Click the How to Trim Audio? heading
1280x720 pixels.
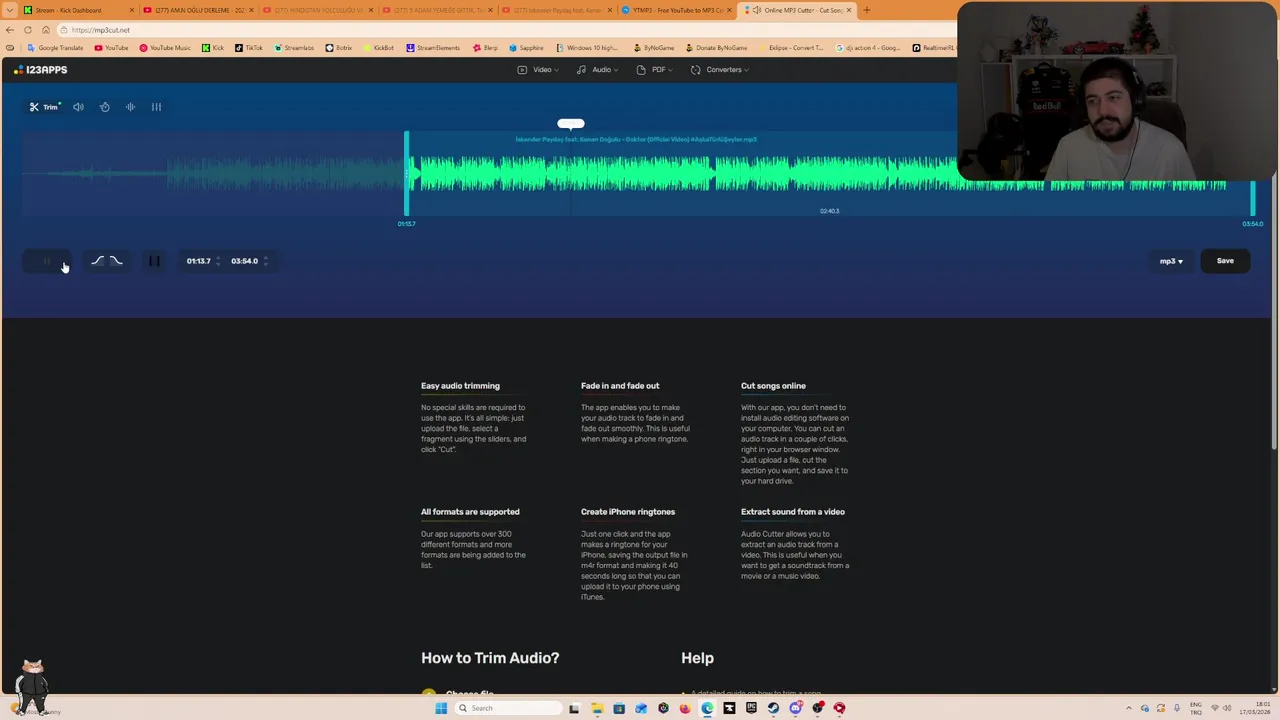coord(490,658)
